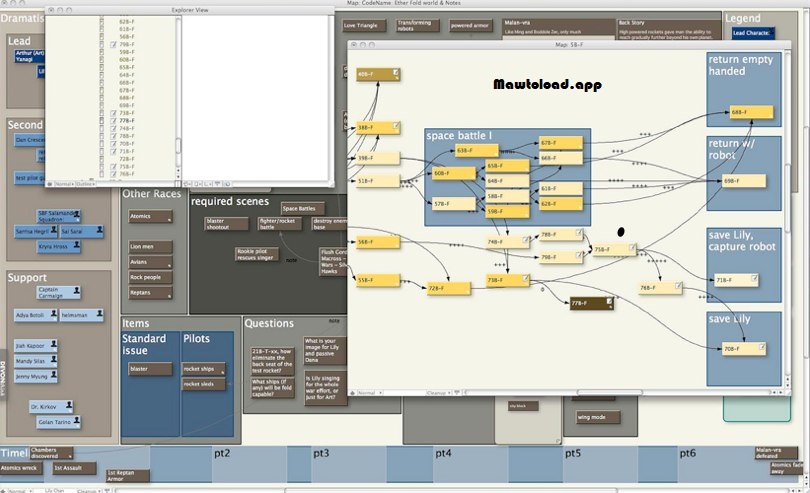This screenshot has height=493, width=810.
Task: Click the Map 5B-F horizontal scrollbar thumb
Action: click(610, 393)
